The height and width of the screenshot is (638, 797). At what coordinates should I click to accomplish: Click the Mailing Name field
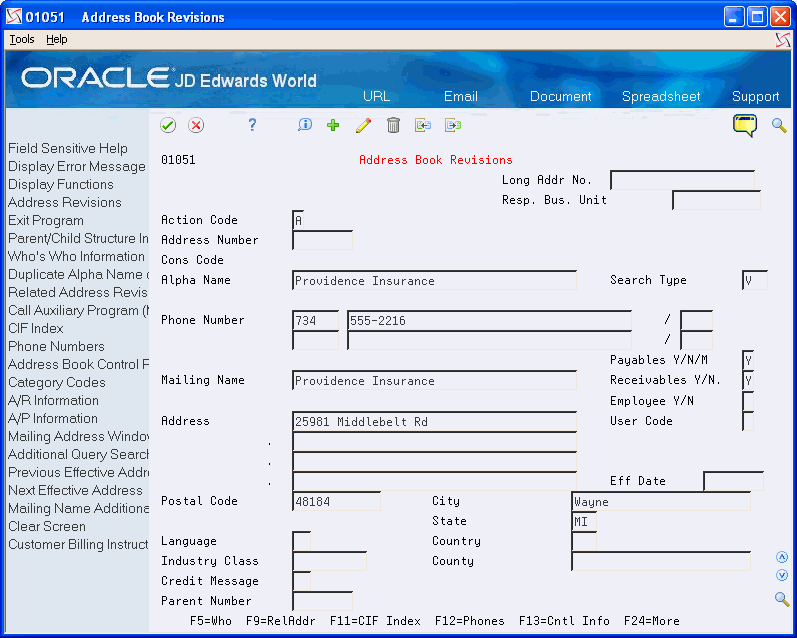[435, 380]
